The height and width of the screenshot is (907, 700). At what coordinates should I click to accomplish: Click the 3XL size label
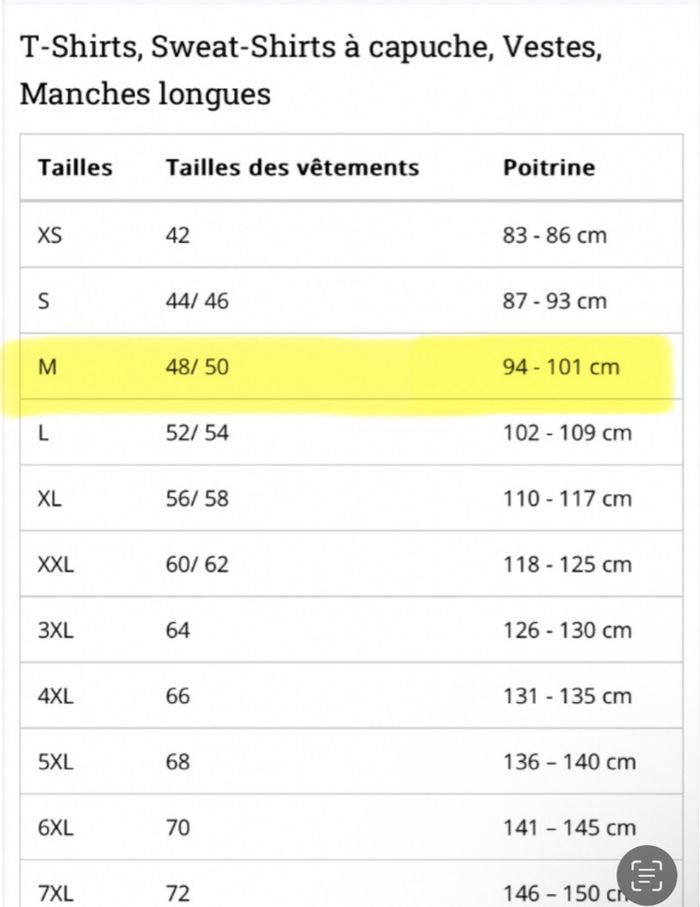(x=55, y=631)
